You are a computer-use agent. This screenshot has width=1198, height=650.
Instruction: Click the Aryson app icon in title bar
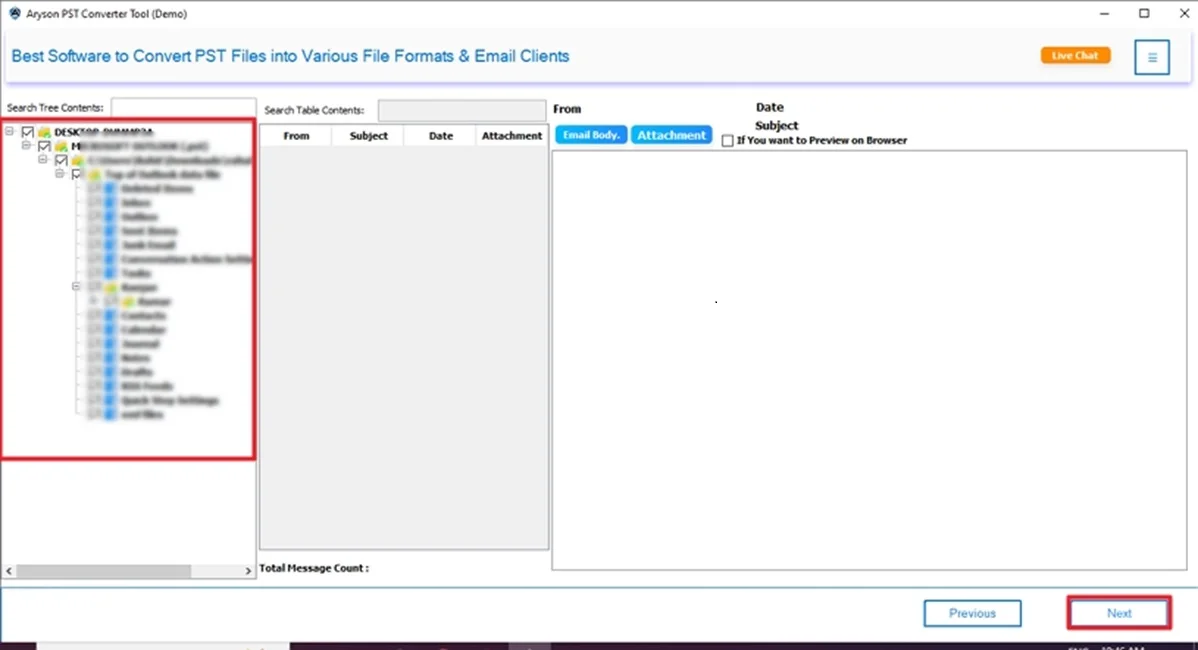point(15,14)
